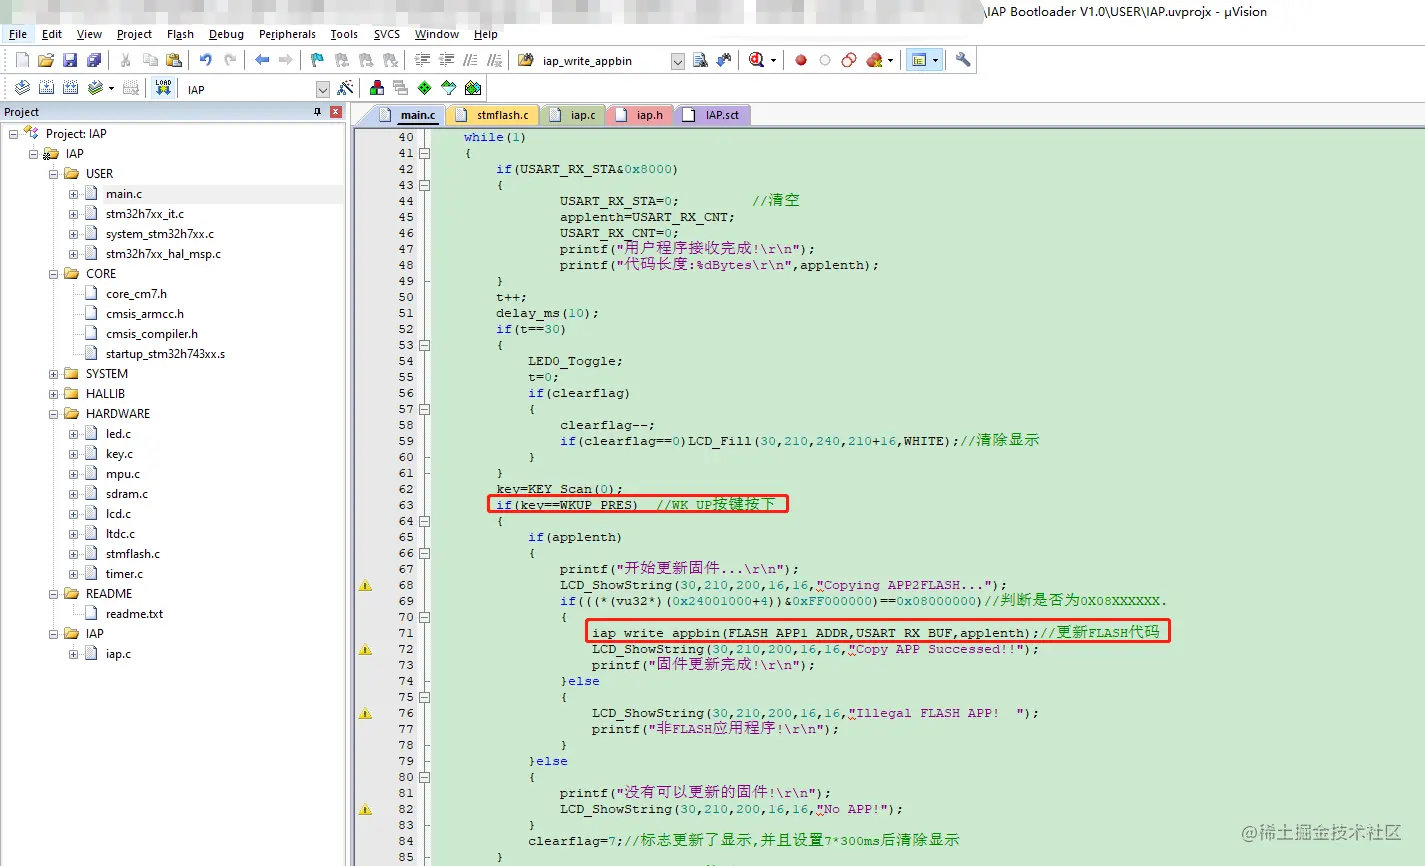Click the Indent selection icon
This screenshot has width=1425, height=866.
tap(423, 60)
